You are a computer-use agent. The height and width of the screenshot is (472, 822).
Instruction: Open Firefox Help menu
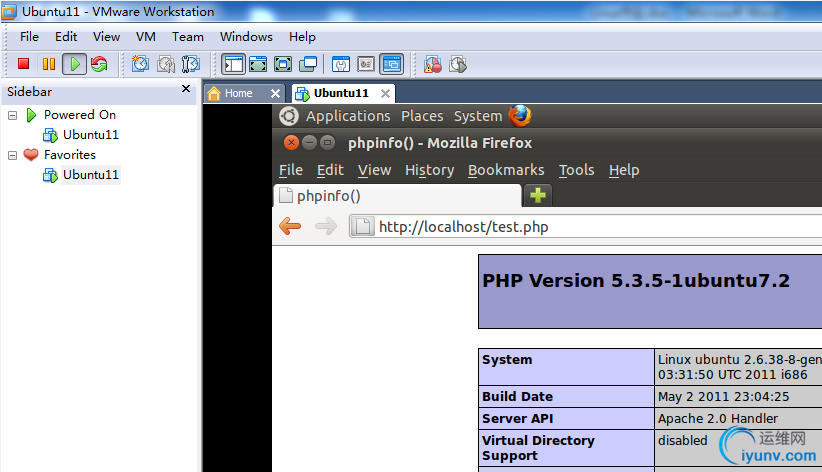point(624,170)
